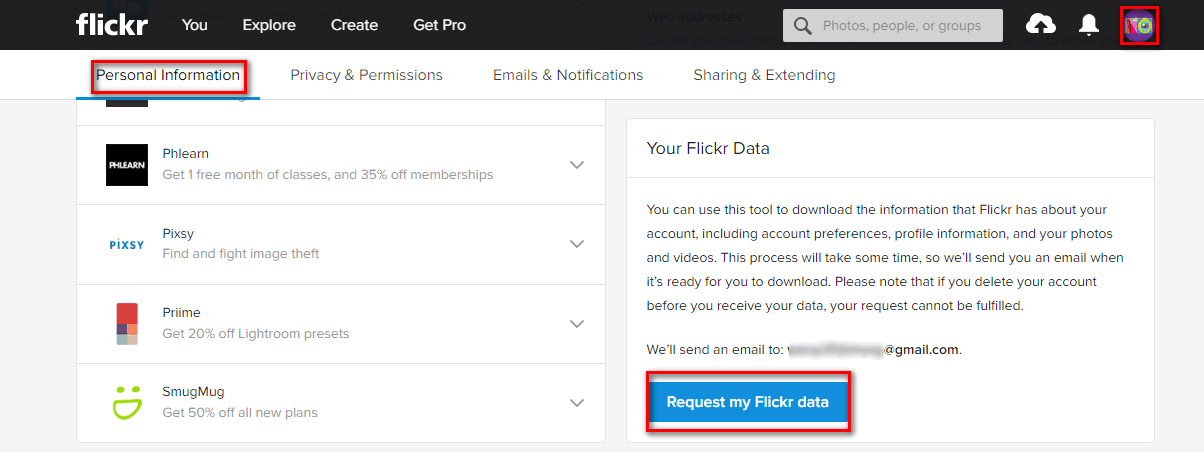This screenshot has width=1204, height=452.
Task: Switch to Privacy & Permissions tab
Action: tap(366, 75)
